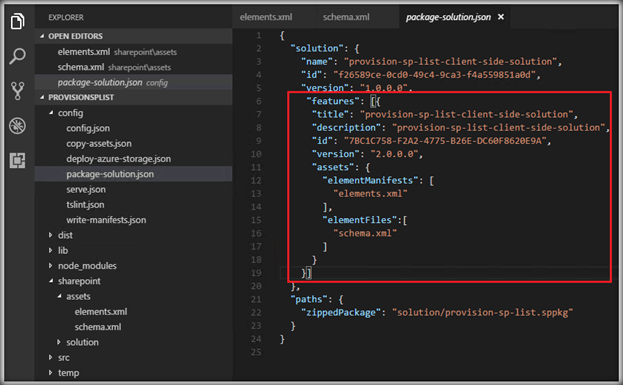This screenshot has height=385, width=623.
Task: Open elements.xml in Open Editors list
Action: (134, 52)
